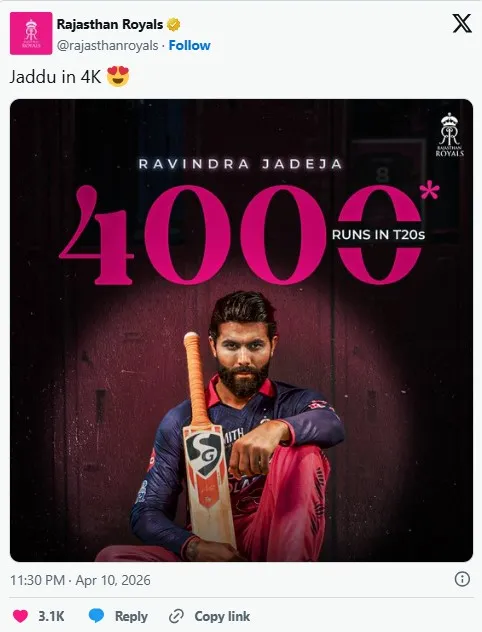Open the @rajasthanroyals handle link
The width and height of the screenshot is (482, 632).
(107, 46)
